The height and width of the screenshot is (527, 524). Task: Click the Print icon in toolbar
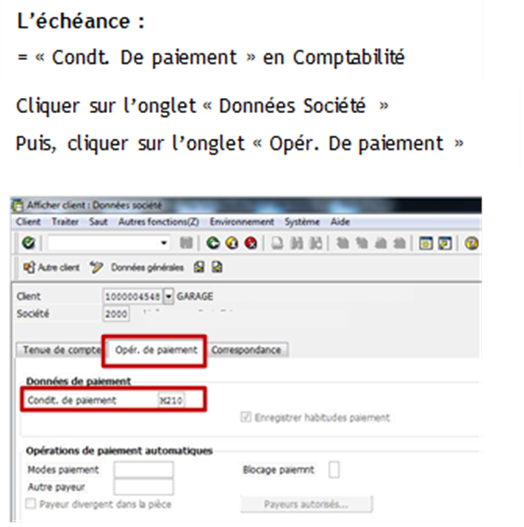[277, 243]
